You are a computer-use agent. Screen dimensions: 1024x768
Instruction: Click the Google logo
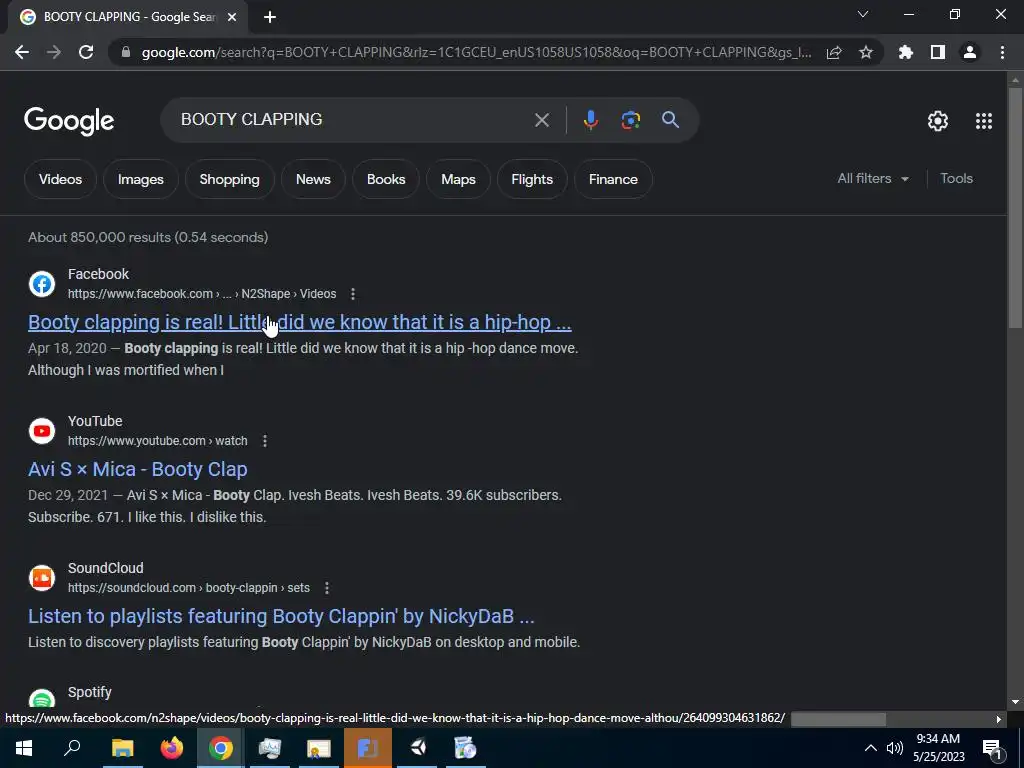click(69, 121)
